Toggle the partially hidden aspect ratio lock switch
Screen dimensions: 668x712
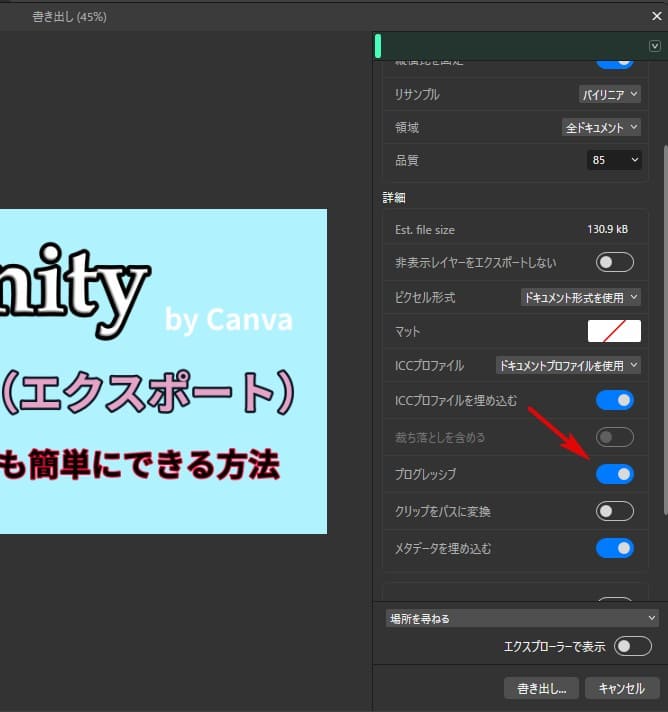click(x=615, y=62)
